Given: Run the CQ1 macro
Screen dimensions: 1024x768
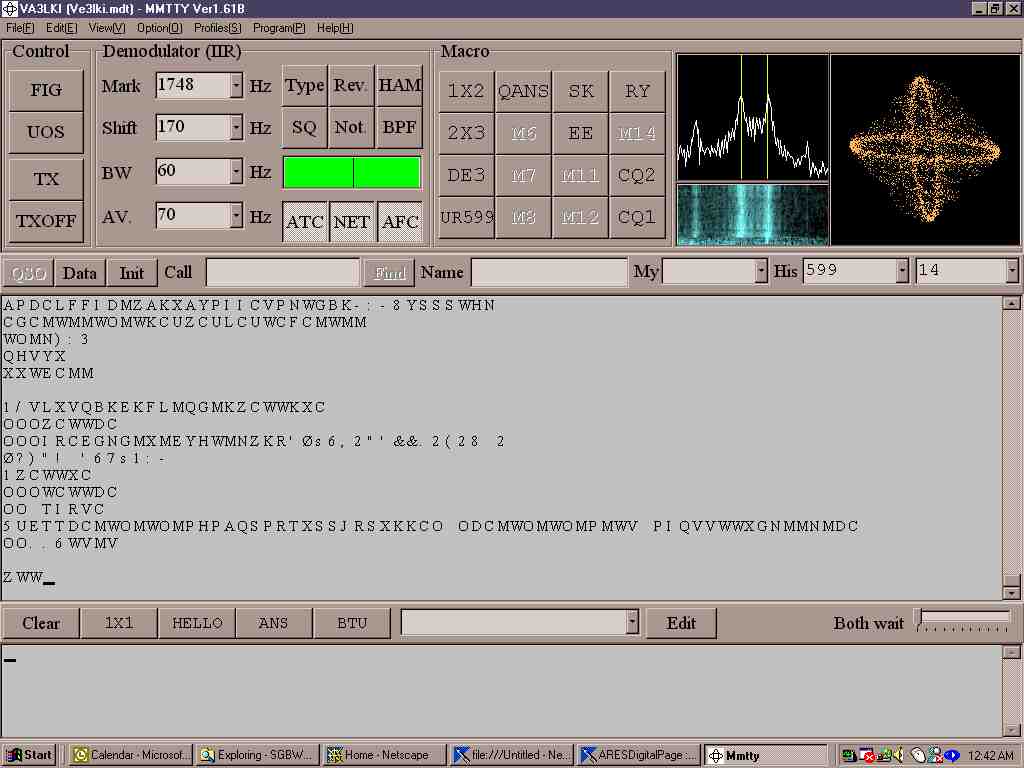Looking at the screenshot, I should [637, 217].
